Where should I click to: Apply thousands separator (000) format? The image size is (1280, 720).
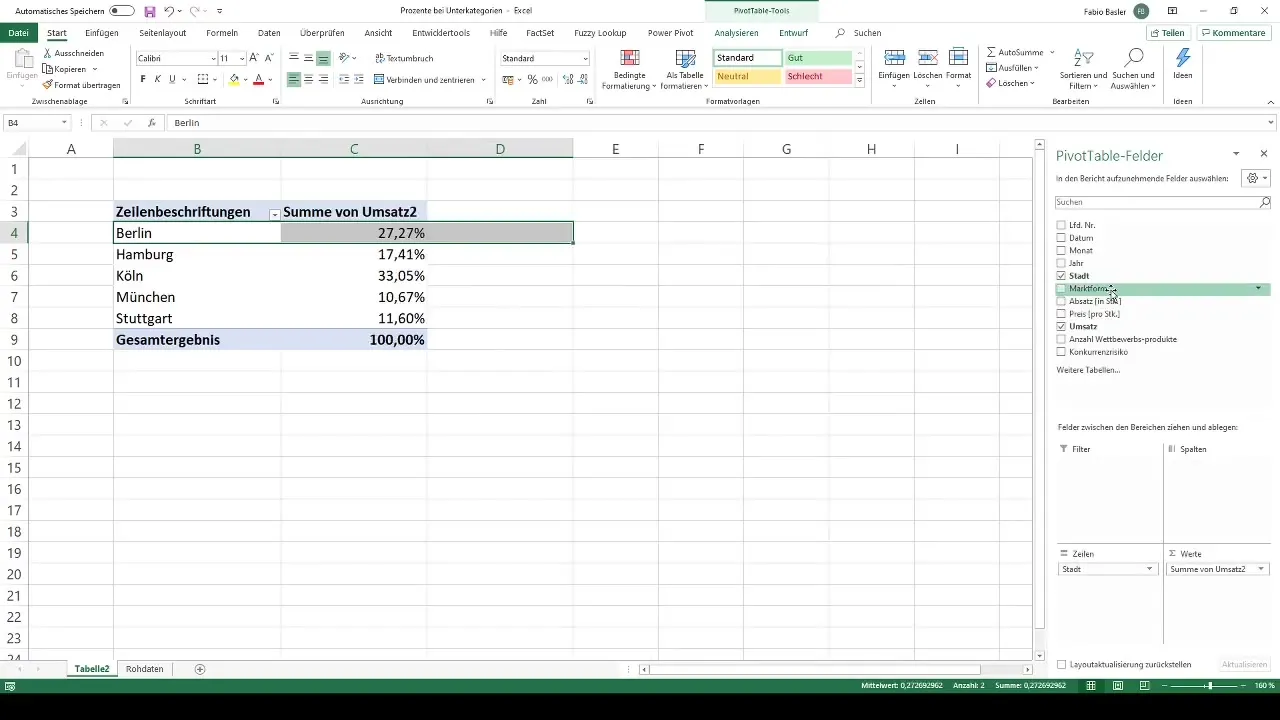click(x=547, y=79)
